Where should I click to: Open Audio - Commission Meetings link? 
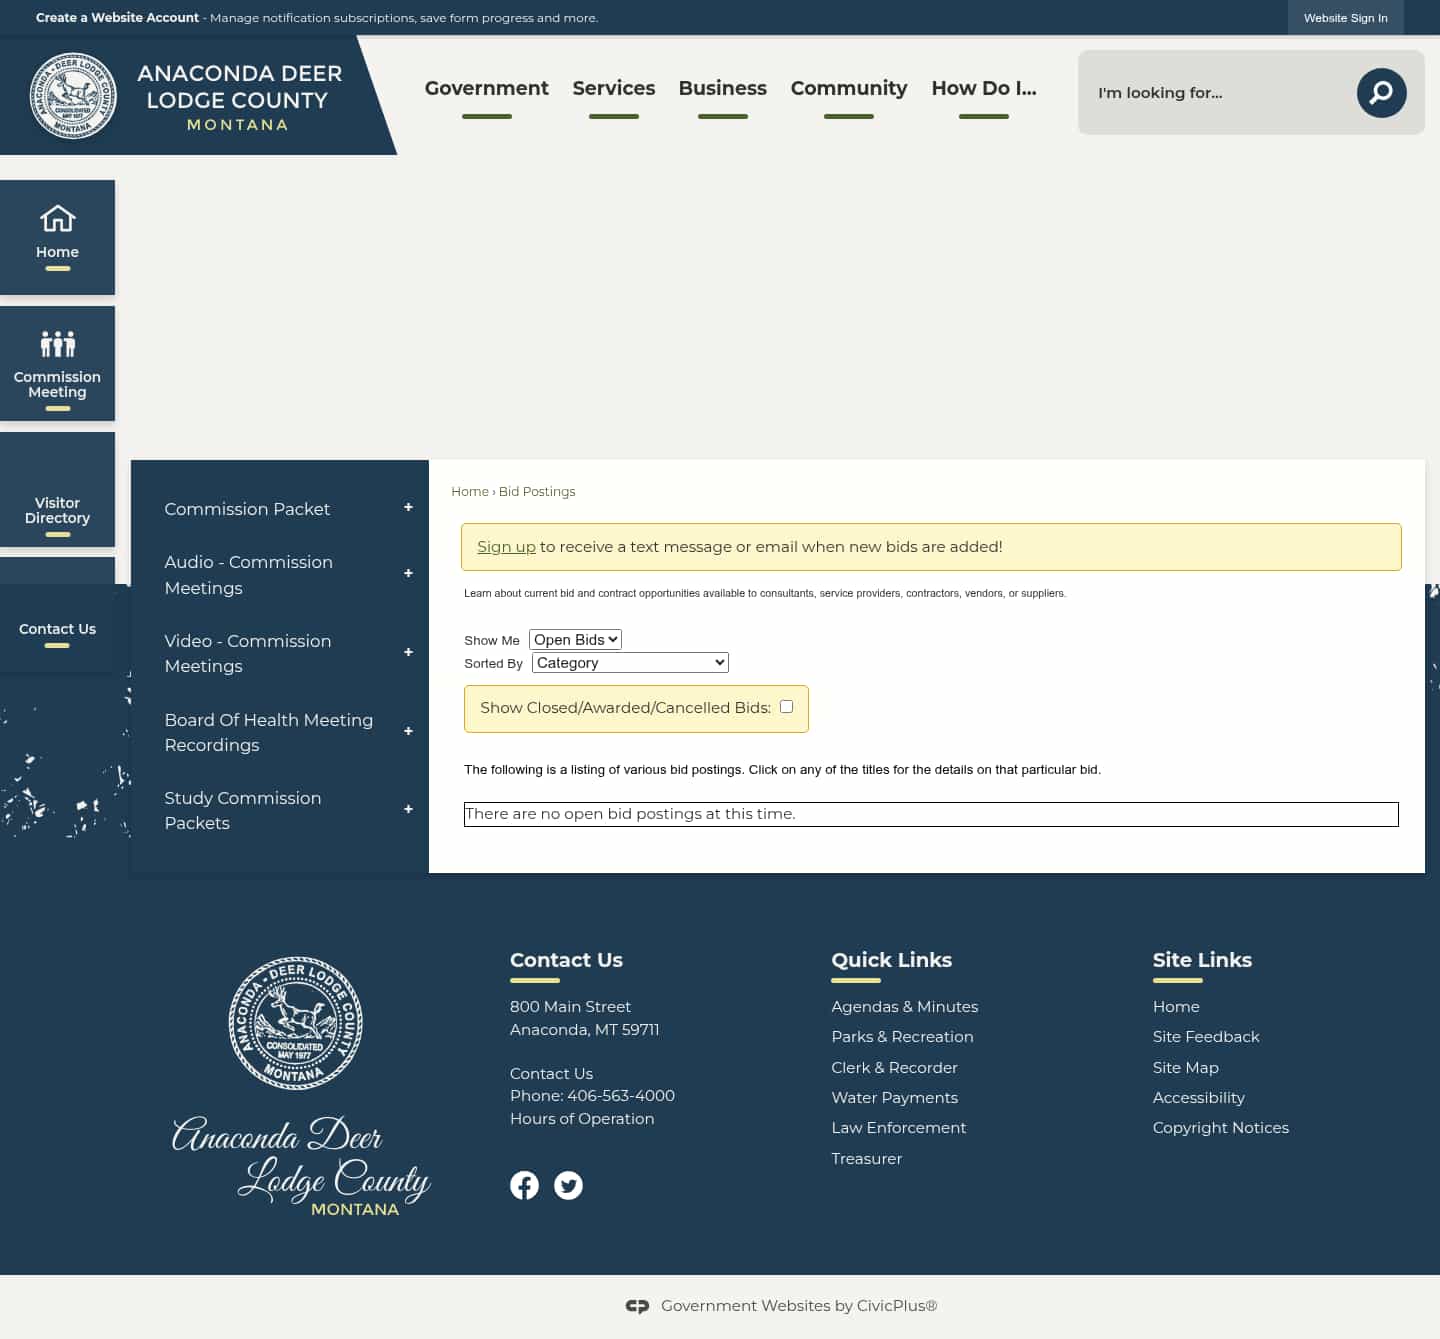pos(249,575)
